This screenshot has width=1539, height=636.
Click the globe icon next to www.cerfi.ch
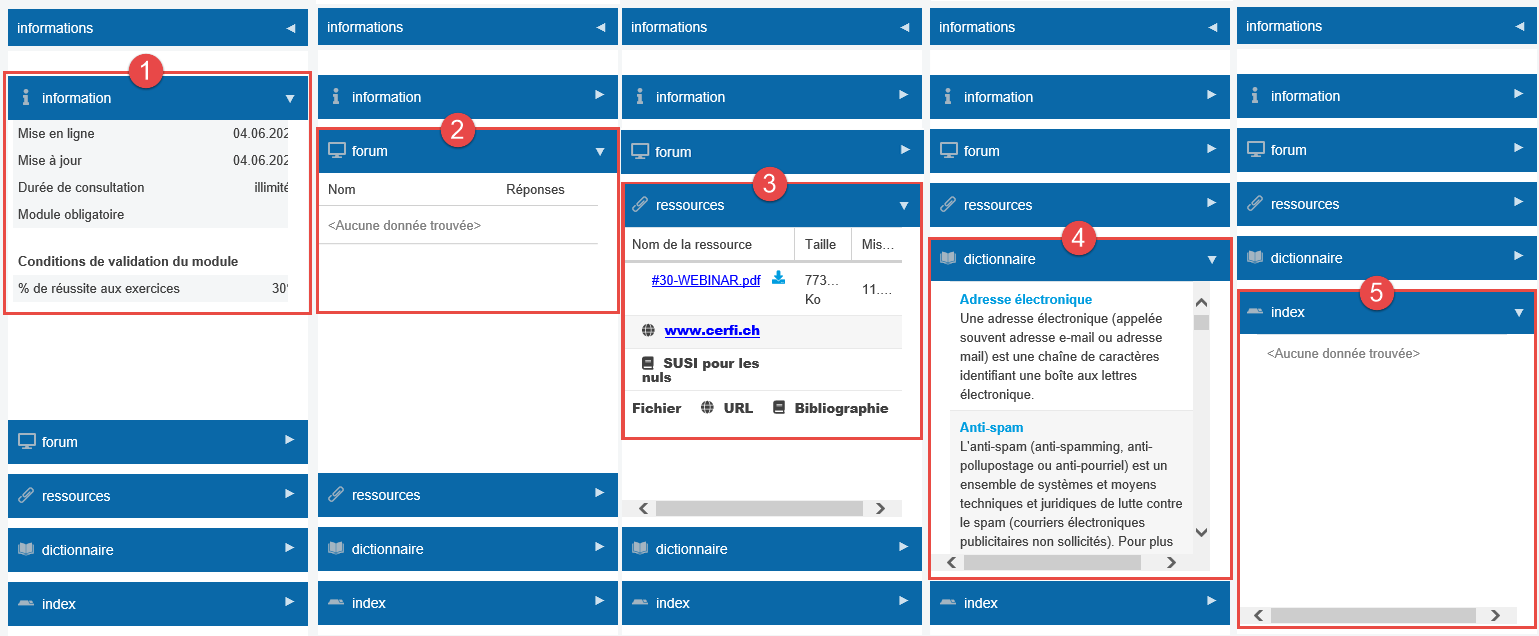coord(648,330)
